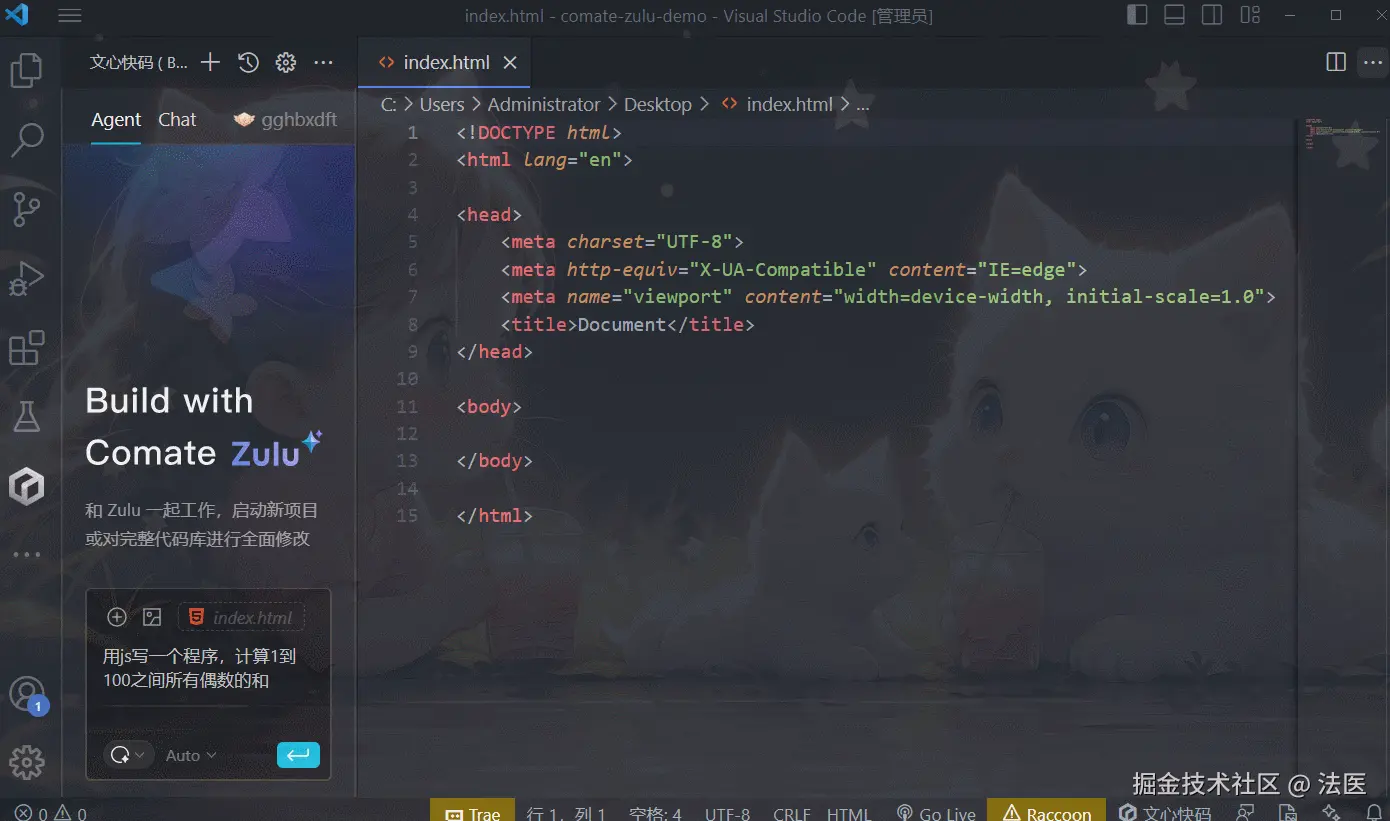Click the Desktop breadcrumb segment
The width and height of the screenshot is (1390, 821).
pyautogui.click(x=658, y=104)
